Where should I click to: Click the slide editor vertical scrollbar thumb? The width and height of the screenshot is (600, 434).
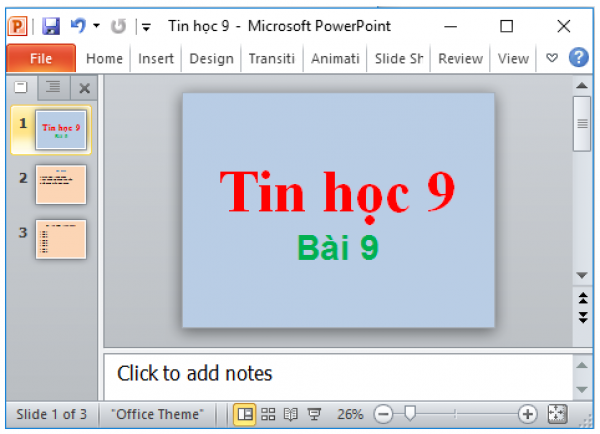(582, 124)
